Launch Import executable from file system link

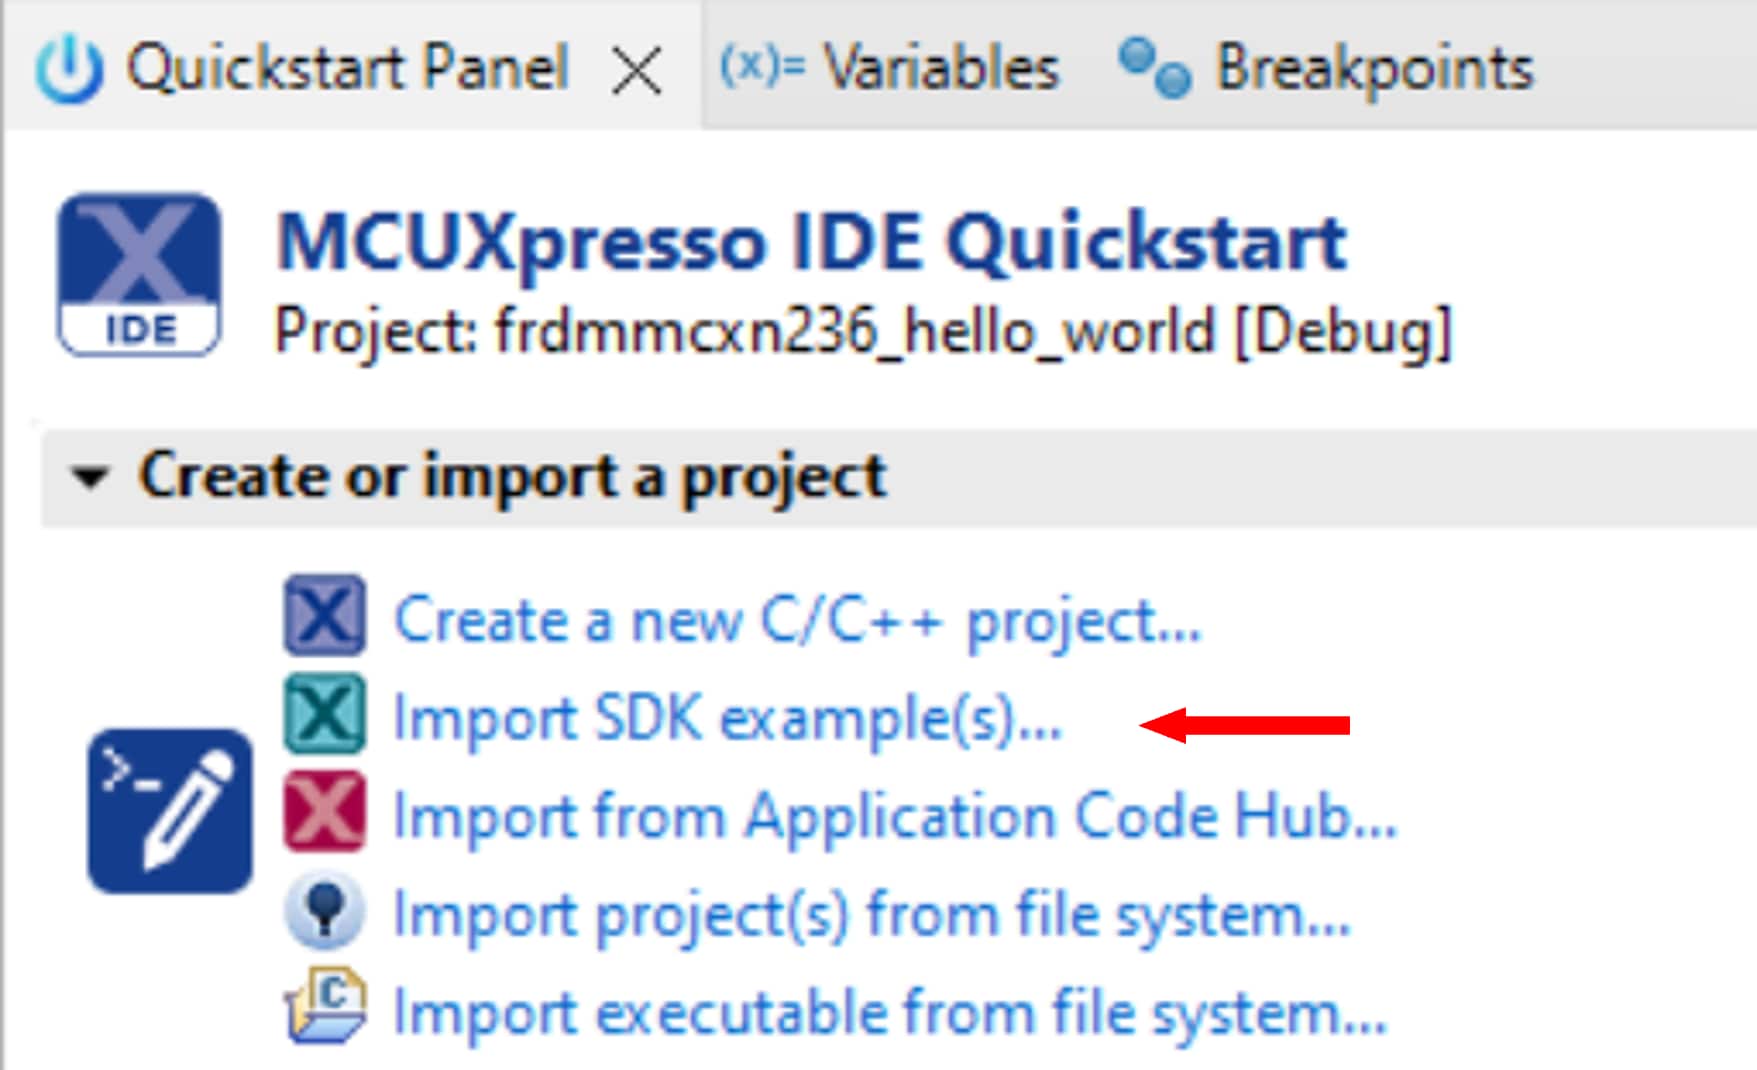tap(890, 1012)
